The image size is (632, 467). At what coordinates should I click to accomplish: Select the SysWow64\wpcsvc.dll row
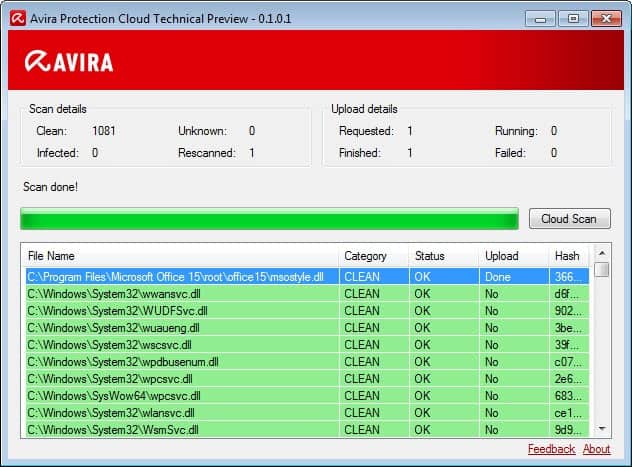[308, 396]
